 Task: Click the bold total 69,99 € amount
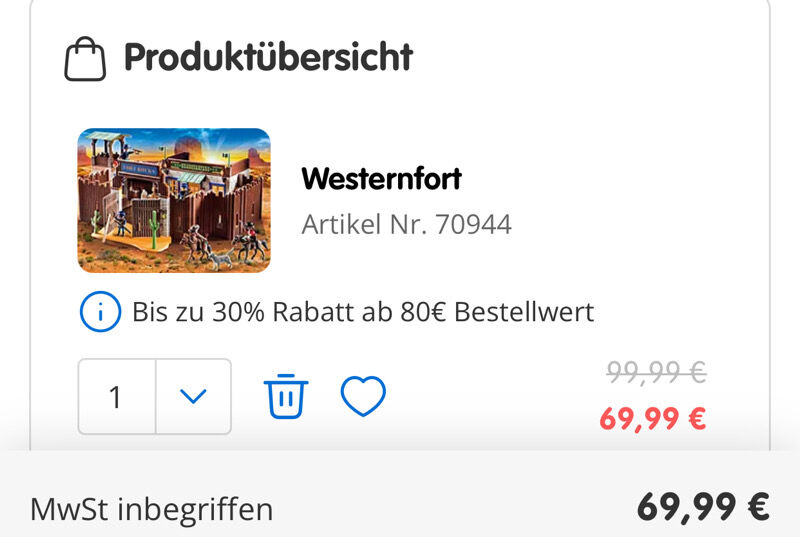(703, 507)
